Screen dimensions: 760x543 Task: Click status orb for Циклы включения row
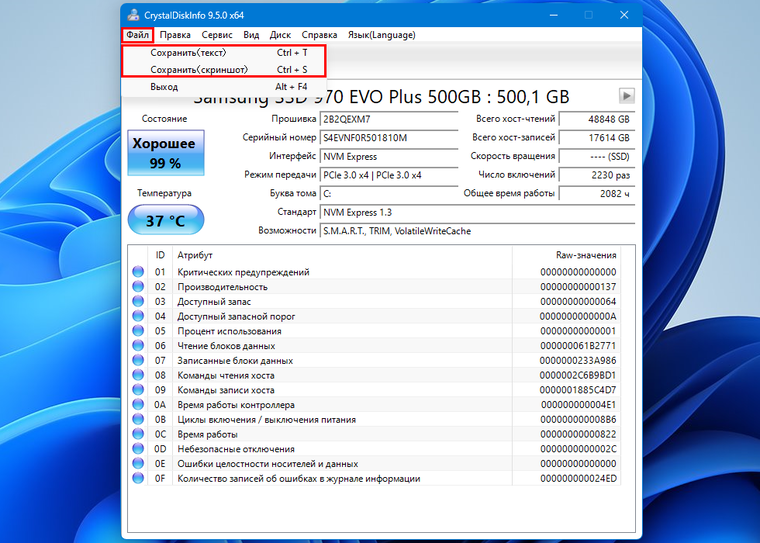point(138,419)
